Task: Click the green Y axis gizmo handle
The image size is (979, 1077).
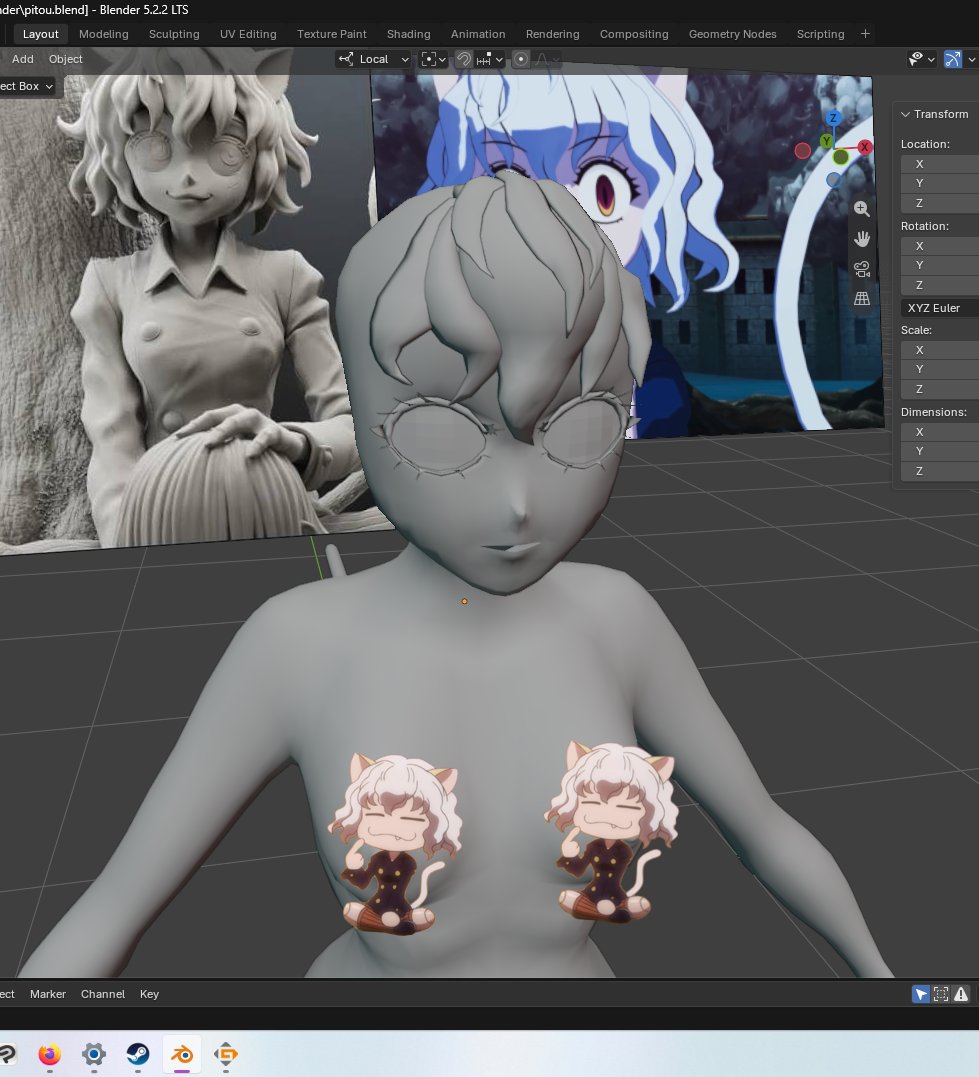Action: tap(826, 141)
